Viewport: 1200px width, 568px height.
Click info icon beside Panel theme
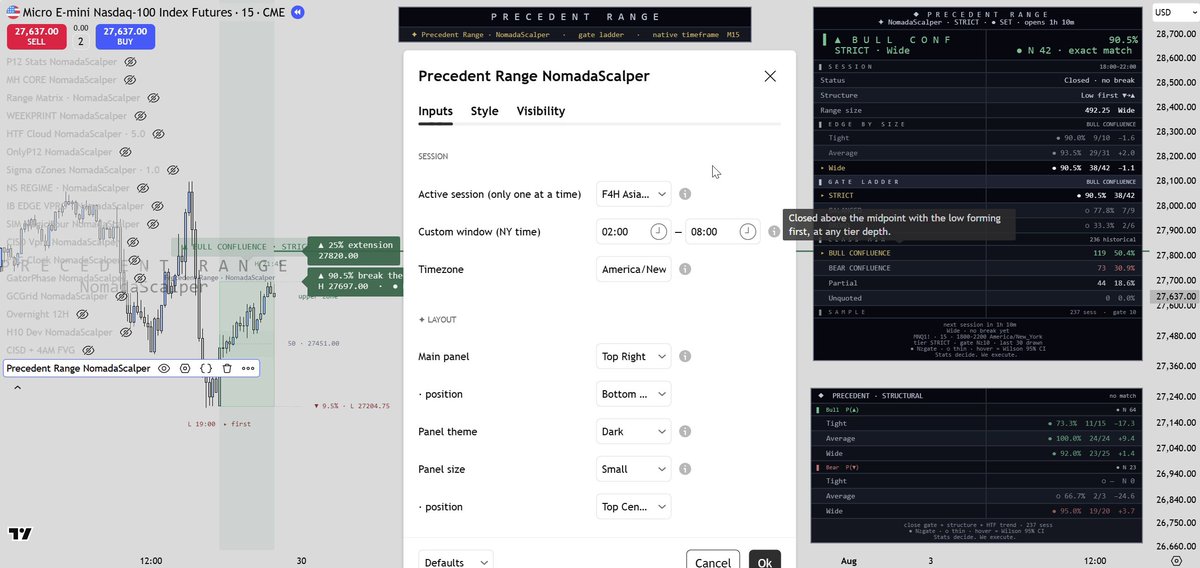click(685, 432)
